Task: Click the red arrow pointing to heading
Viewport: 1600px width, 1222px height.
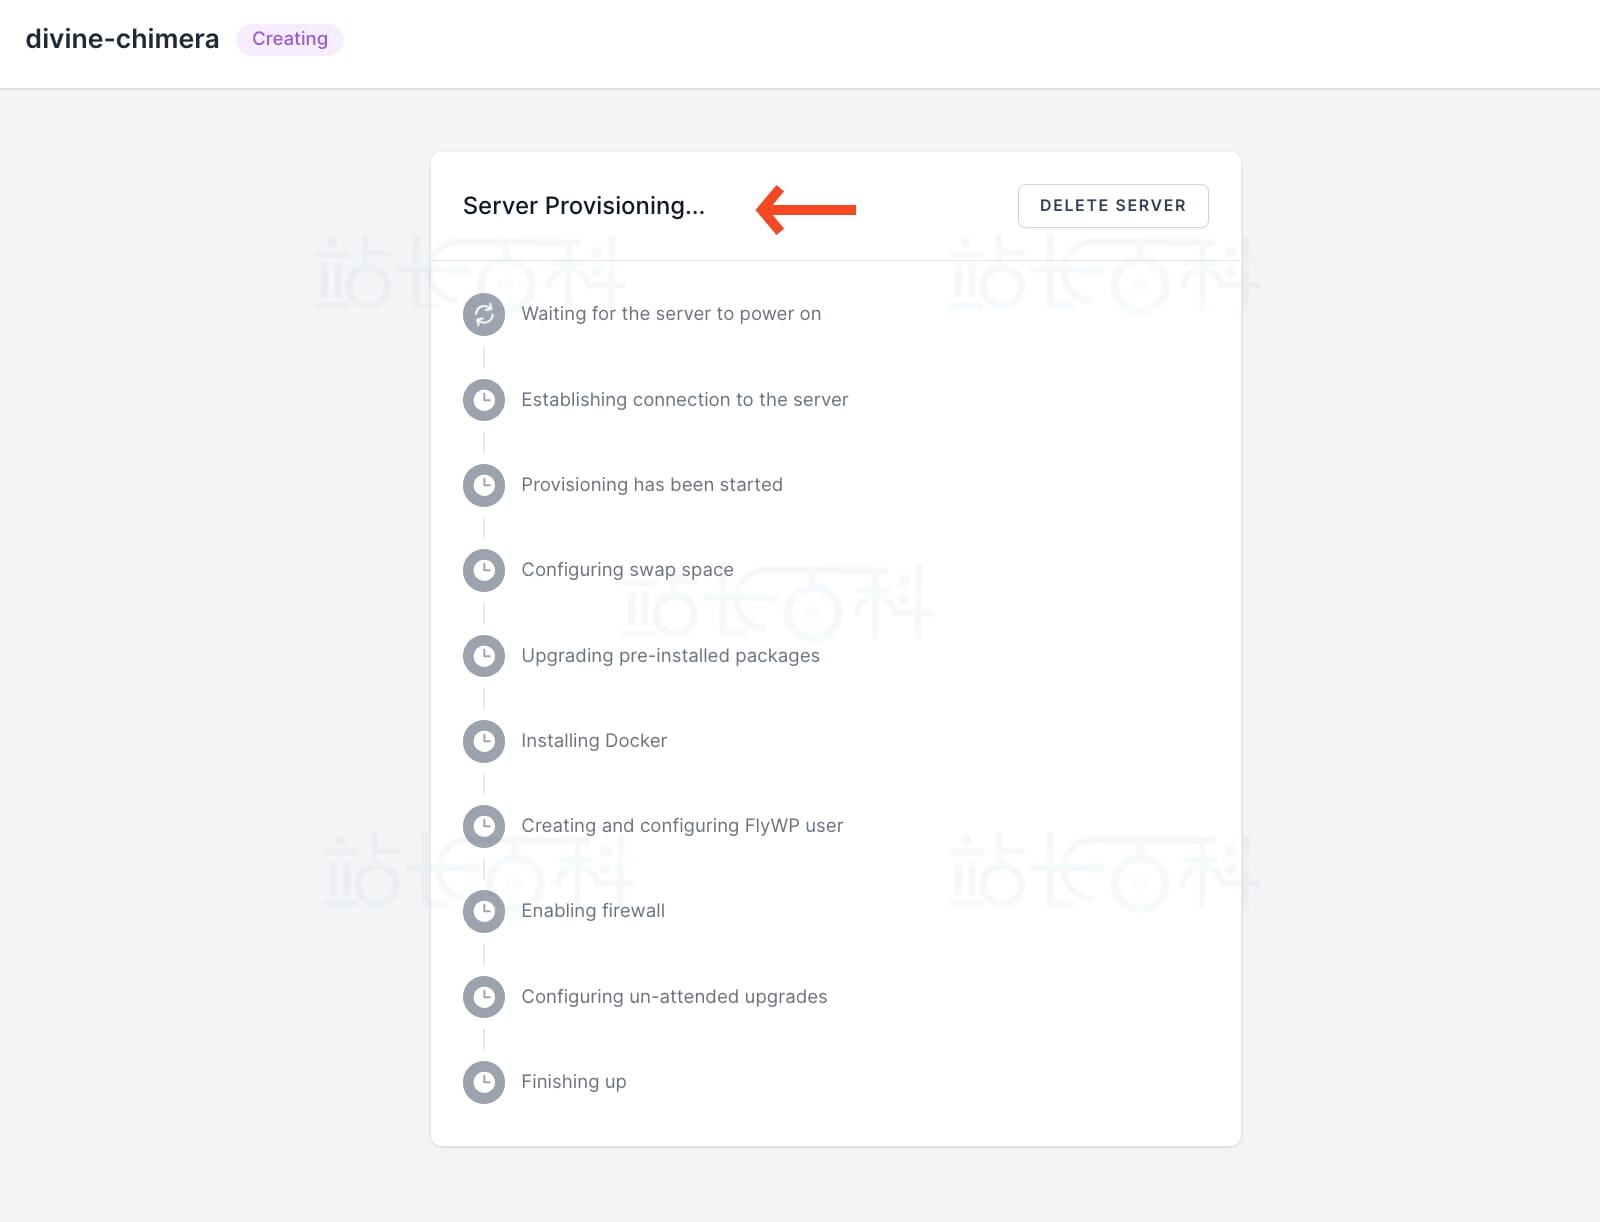Action: tap(806, 210)
